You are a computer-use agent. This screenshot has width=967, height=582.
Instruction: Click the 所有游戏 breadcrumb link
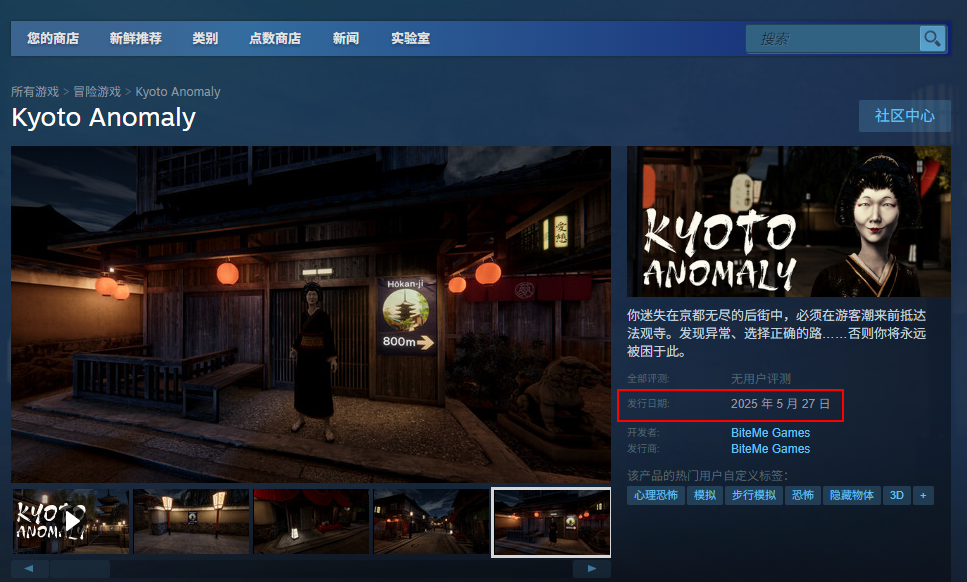pyautogui.click(x=35, y=92)
